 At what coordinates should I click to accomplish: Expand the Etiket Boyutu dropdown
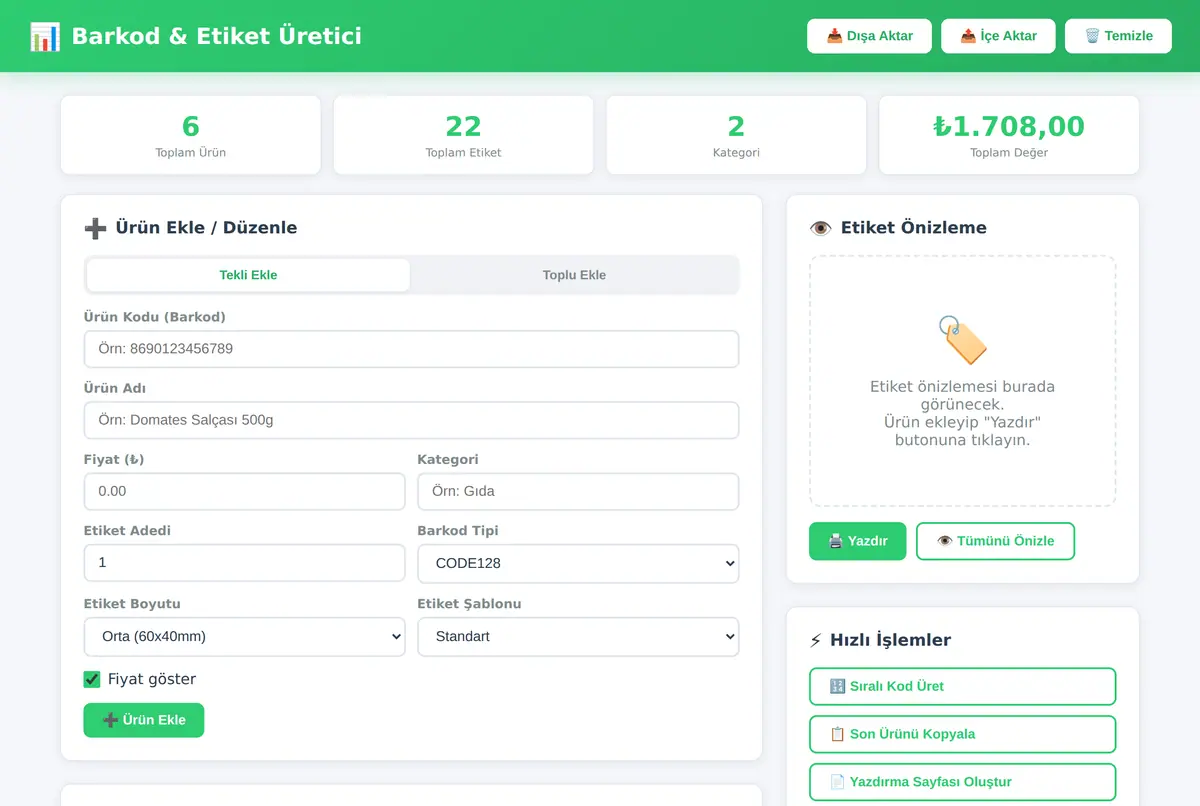245,636
